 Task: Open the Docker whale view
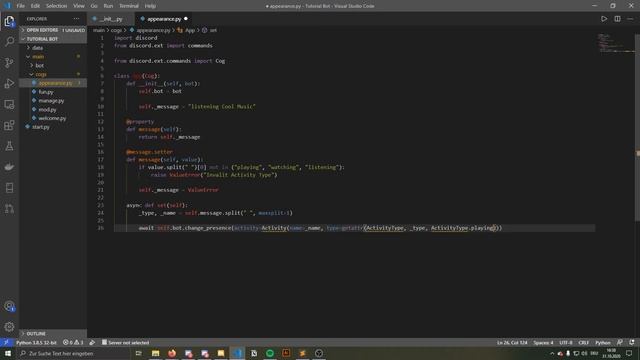pos(9,167)
